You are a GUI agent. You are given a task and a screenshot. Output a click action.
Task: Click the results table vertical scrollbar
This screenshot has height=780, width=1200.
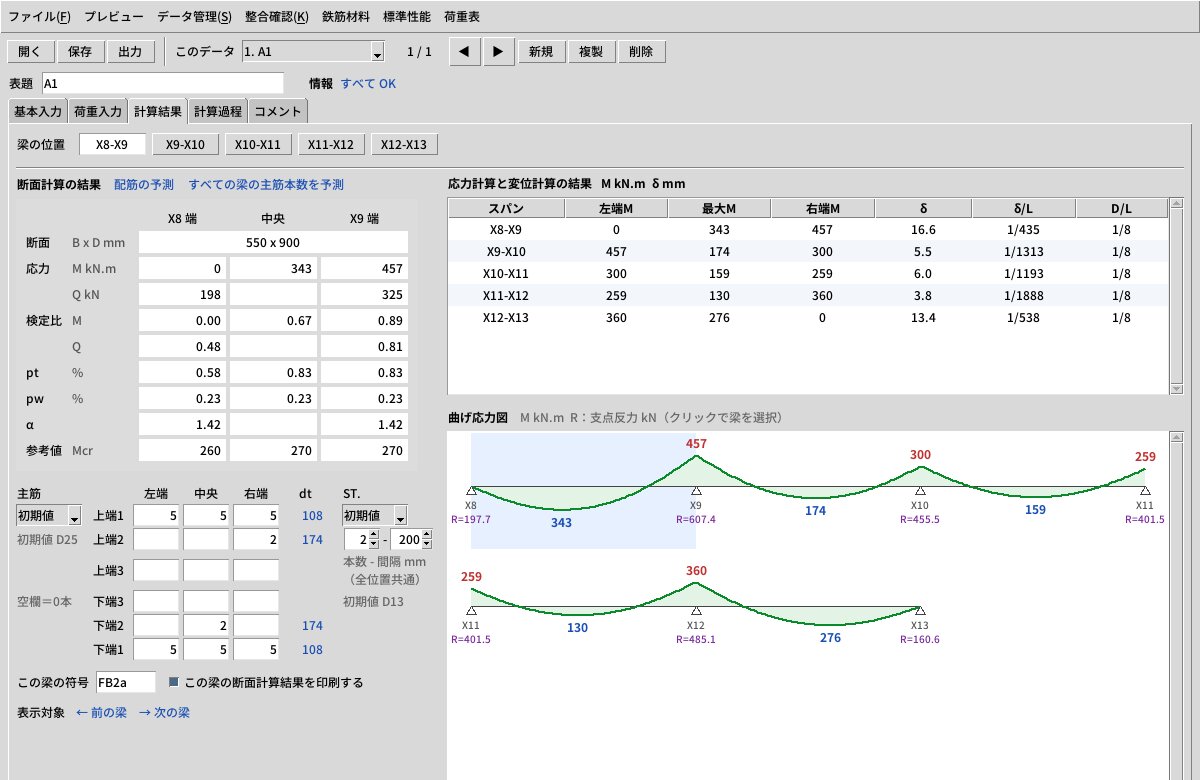click(x=1176, y=296)
